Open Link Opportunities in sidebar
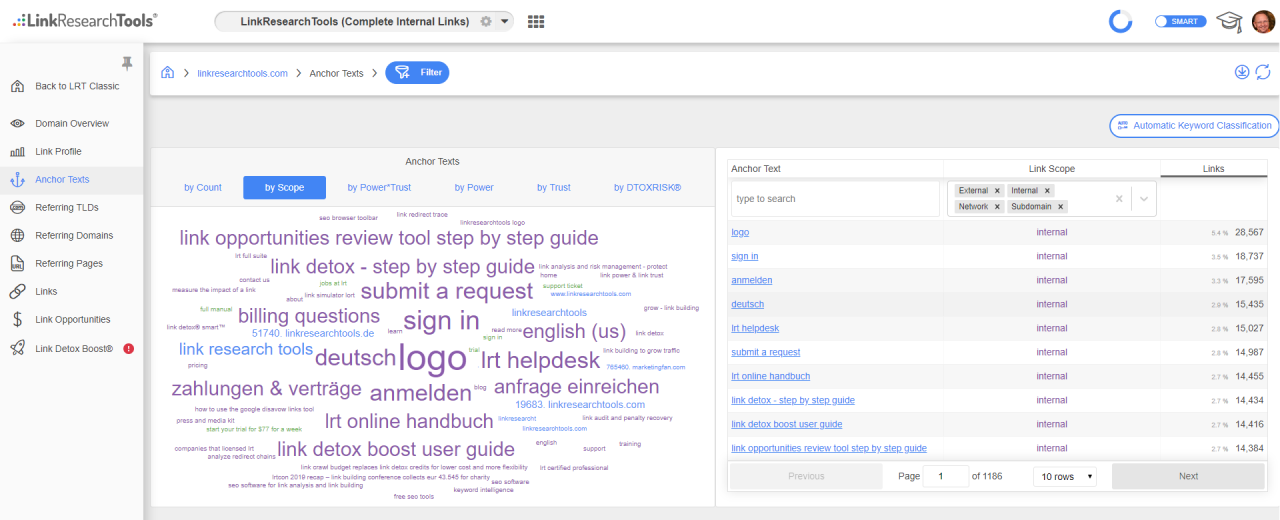This screenshot has width=1280, height=520. point(73,320)
